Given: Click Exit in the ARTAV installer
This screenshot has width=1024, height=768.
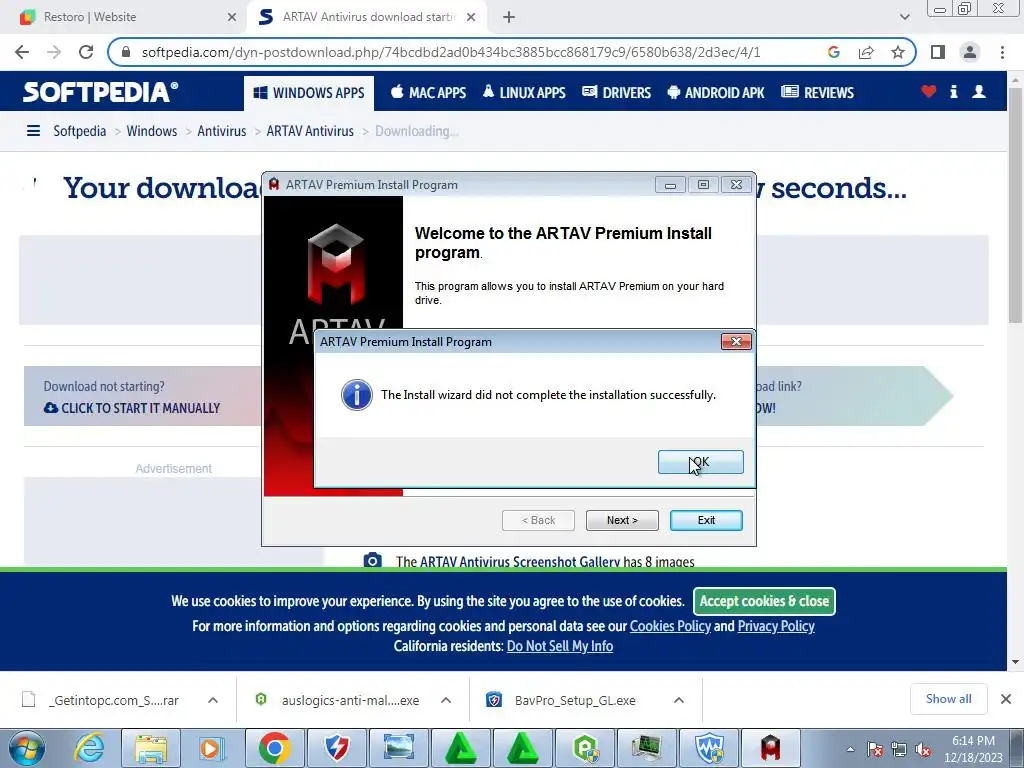Looking at the screenshot, I should 706,520.
